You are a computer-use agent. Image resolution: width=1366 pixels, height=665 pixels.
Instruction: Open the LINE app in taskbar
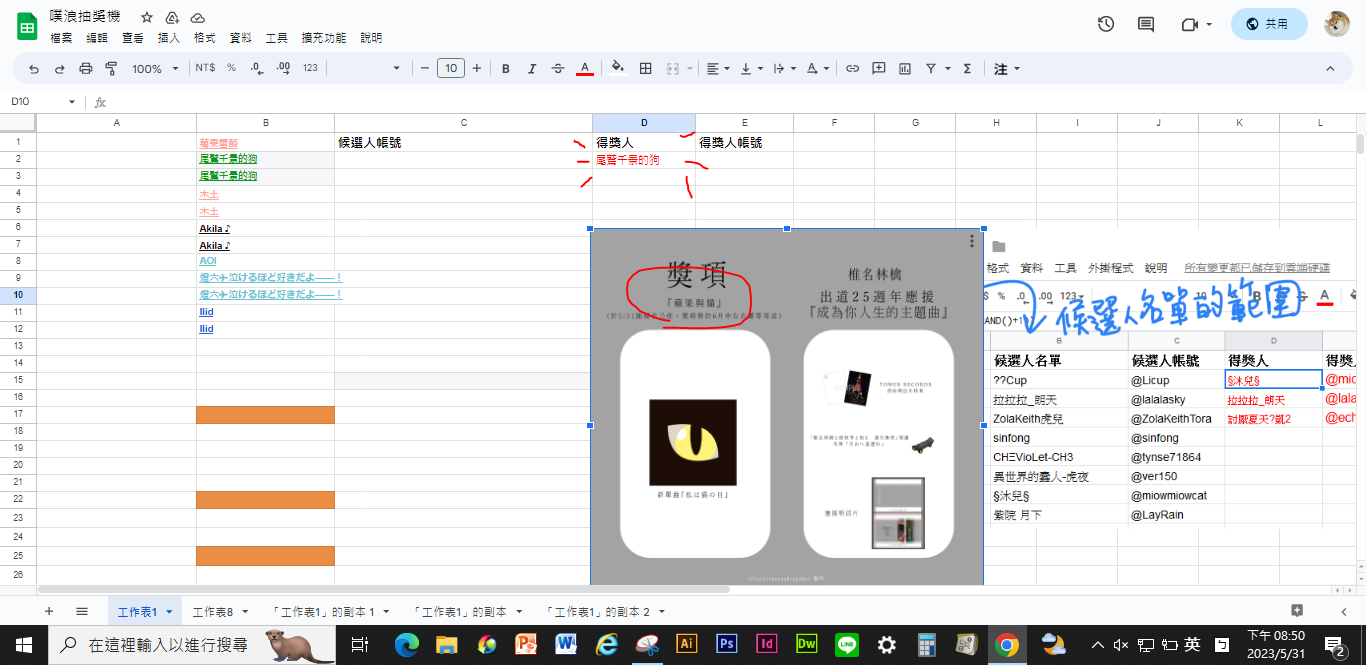[847, 645]
